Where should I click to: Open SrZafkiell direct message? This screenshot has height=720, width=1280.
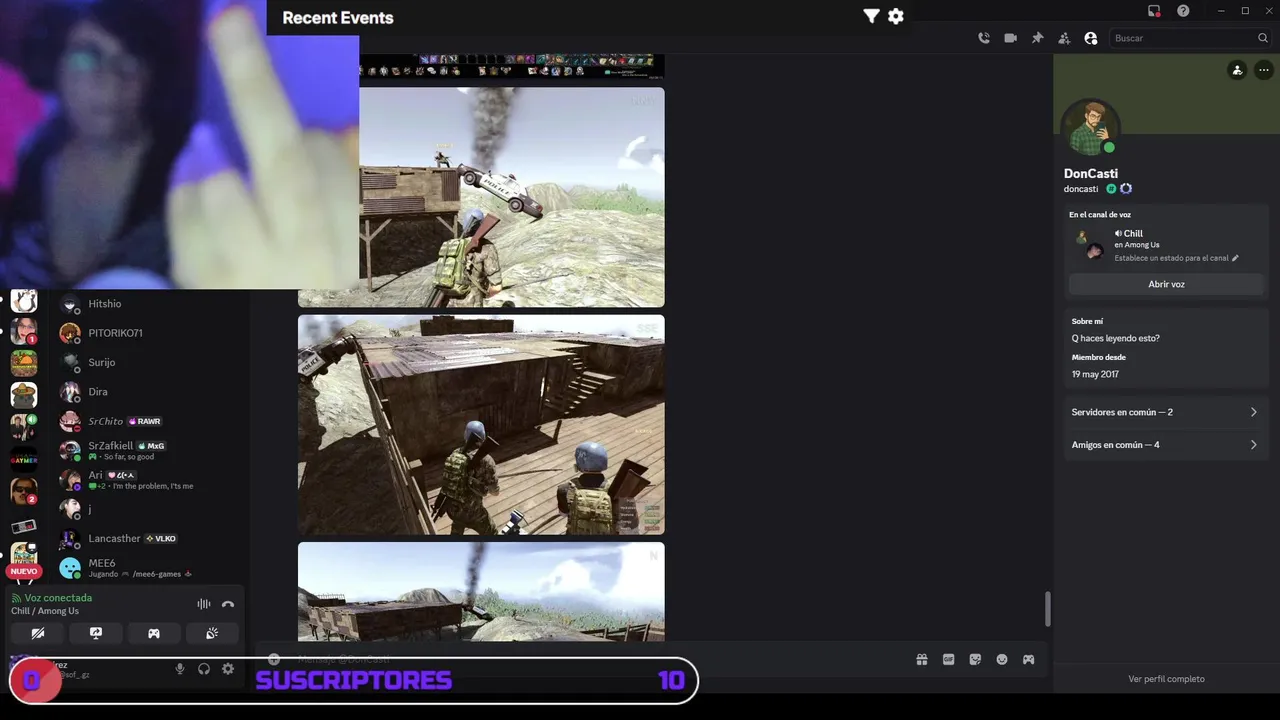pos(150,450)
